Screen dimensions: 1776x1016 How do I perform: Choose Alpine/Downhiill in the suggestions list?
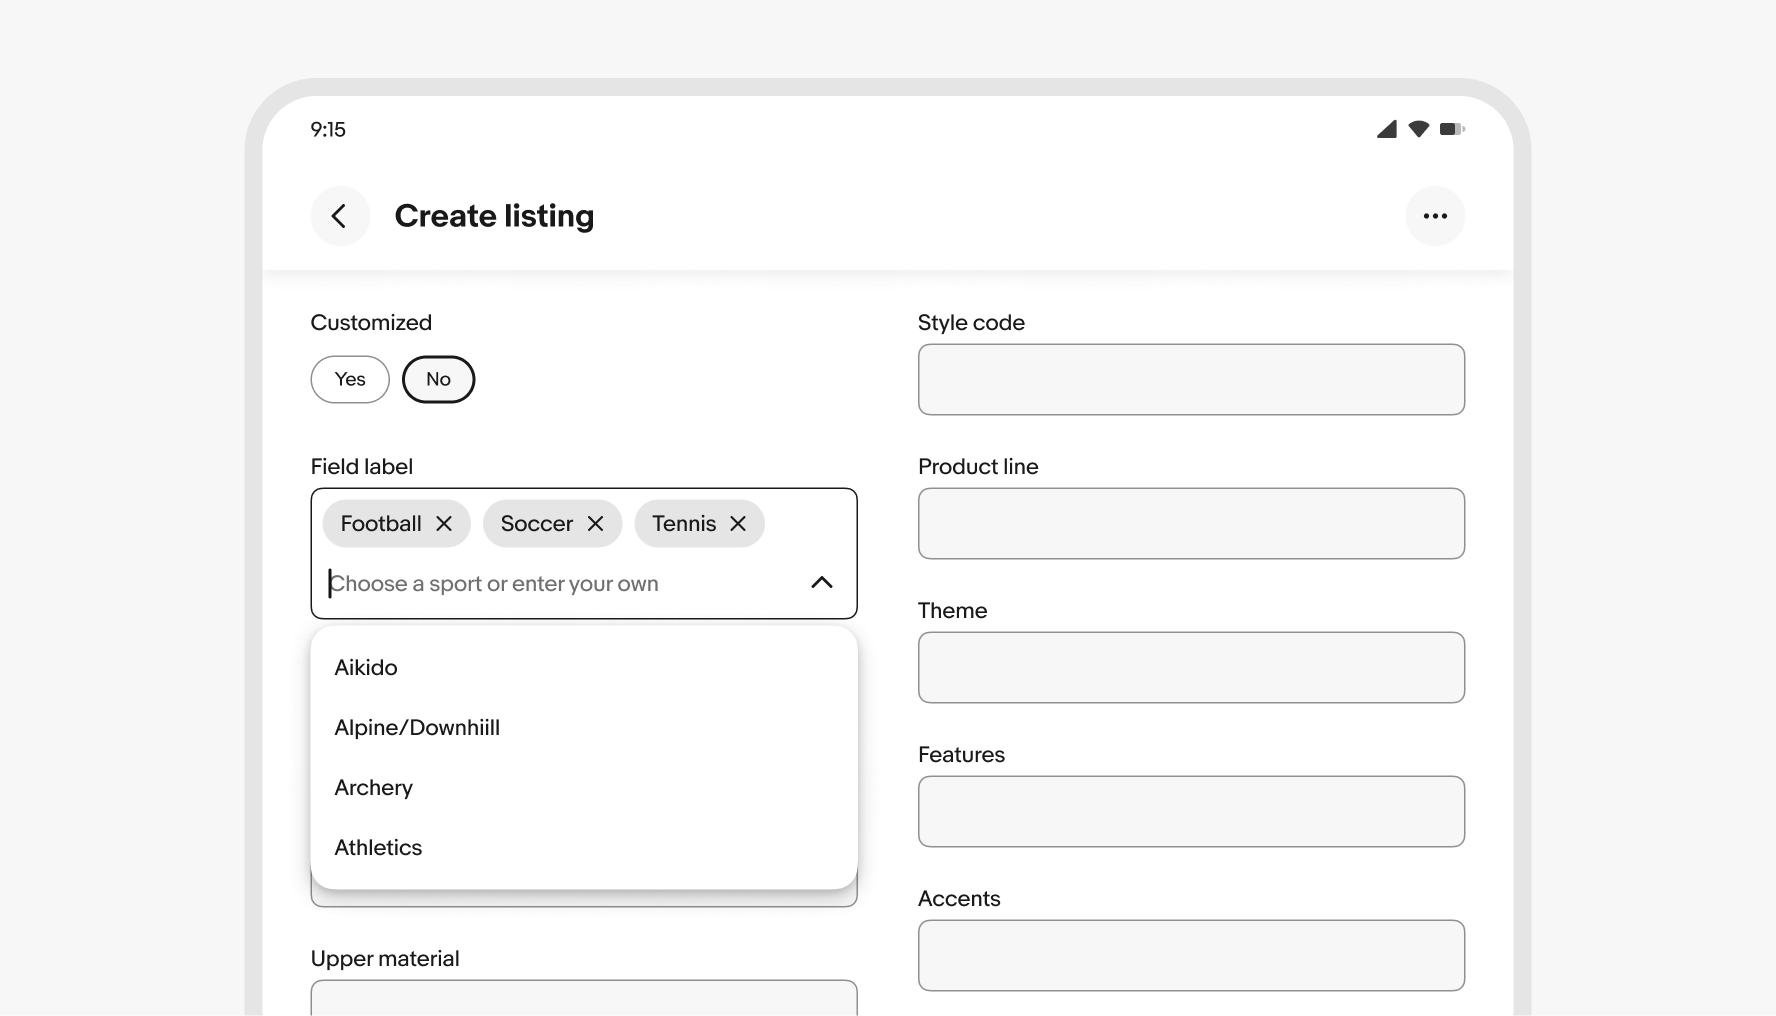coord(417,727)
